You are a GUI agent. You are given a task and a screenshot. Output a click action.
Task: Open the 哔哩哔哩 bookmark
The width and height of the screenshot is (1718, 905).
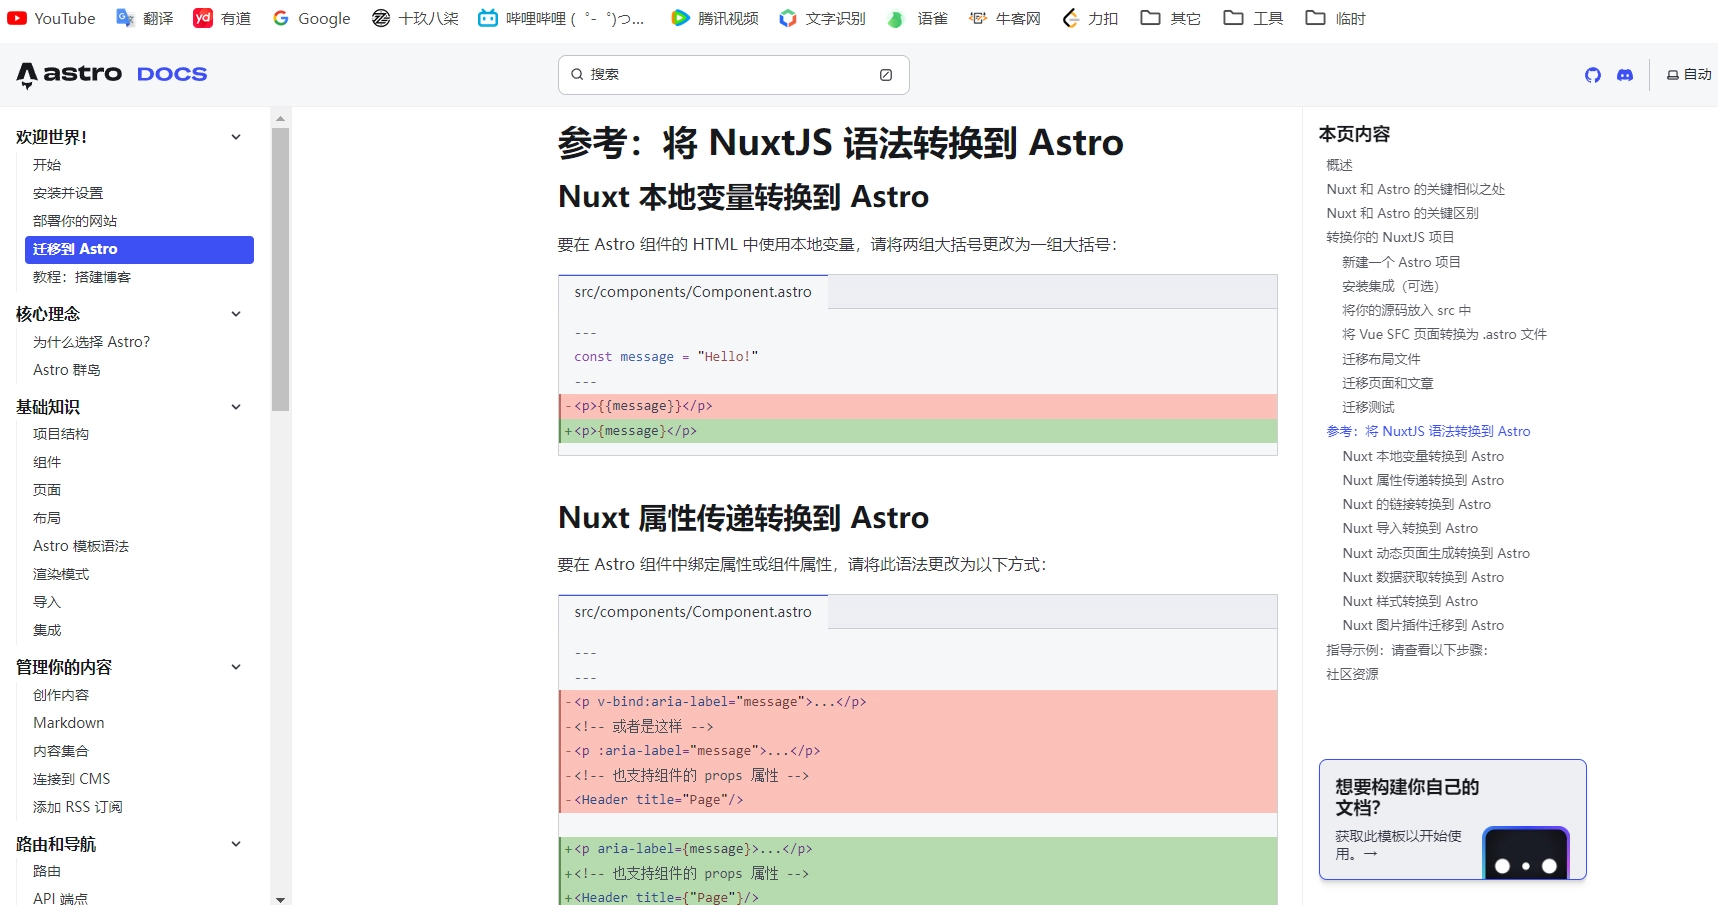(561, 18)
